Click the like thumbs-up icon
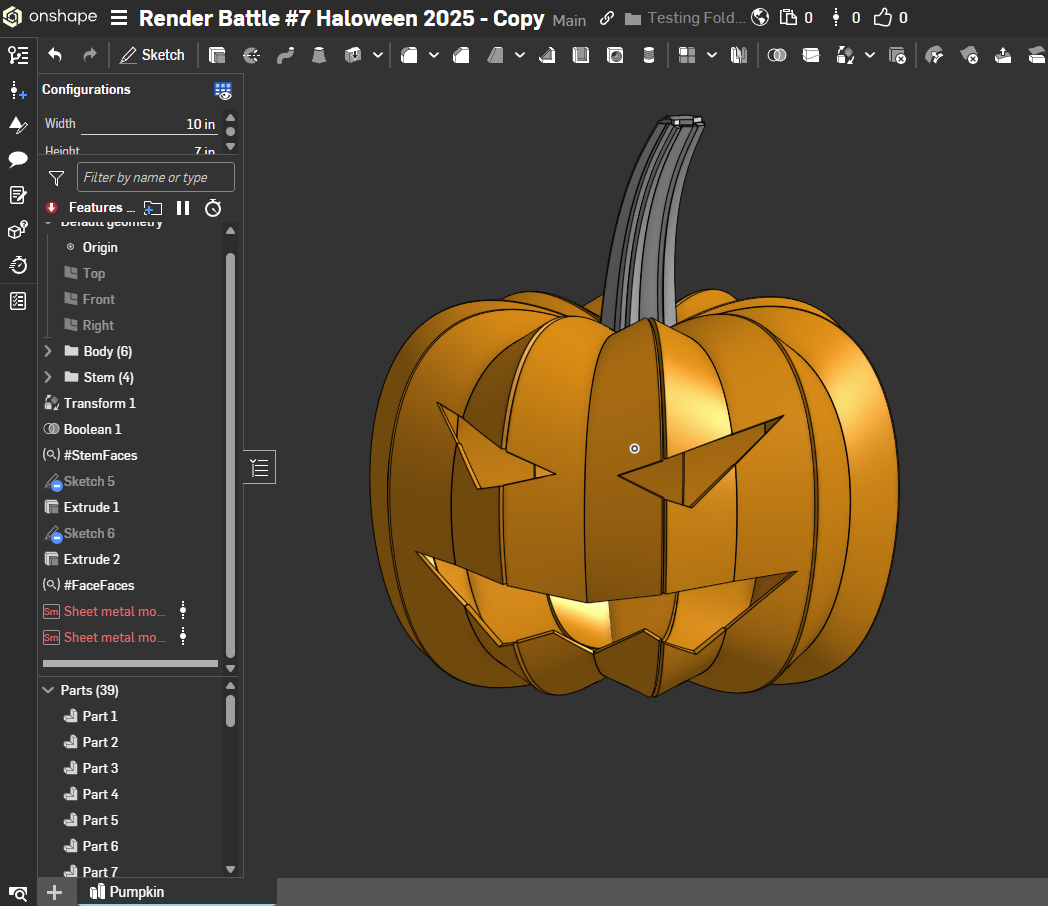The width and height of the screenshot is (1048, 906). 883,18
